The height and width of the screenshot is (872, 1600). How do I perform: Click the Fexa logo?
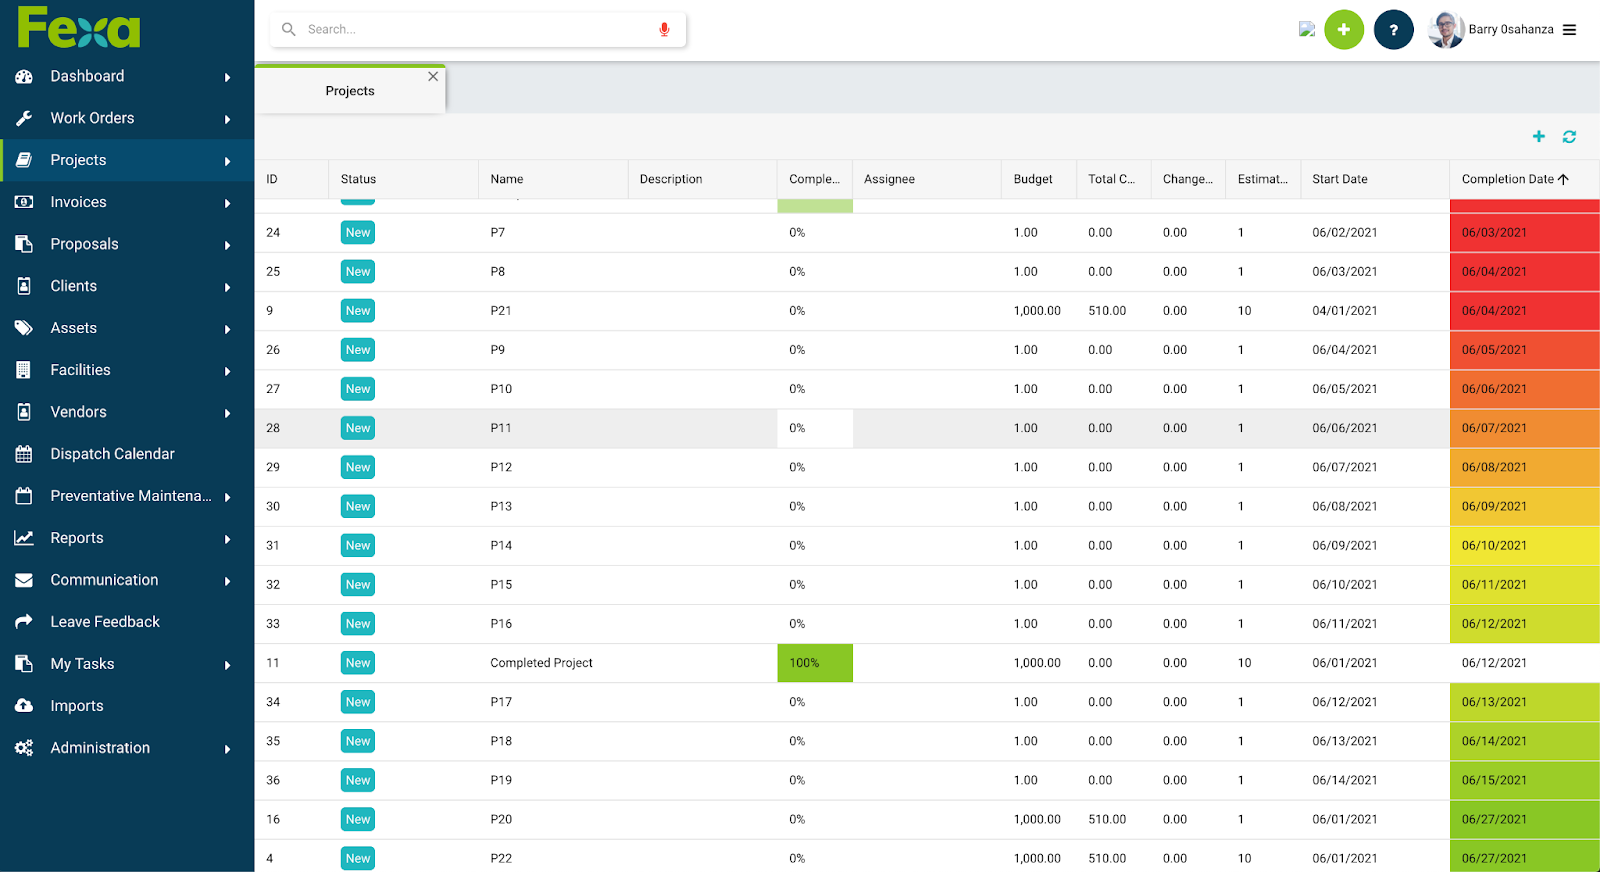coord(79,27)
